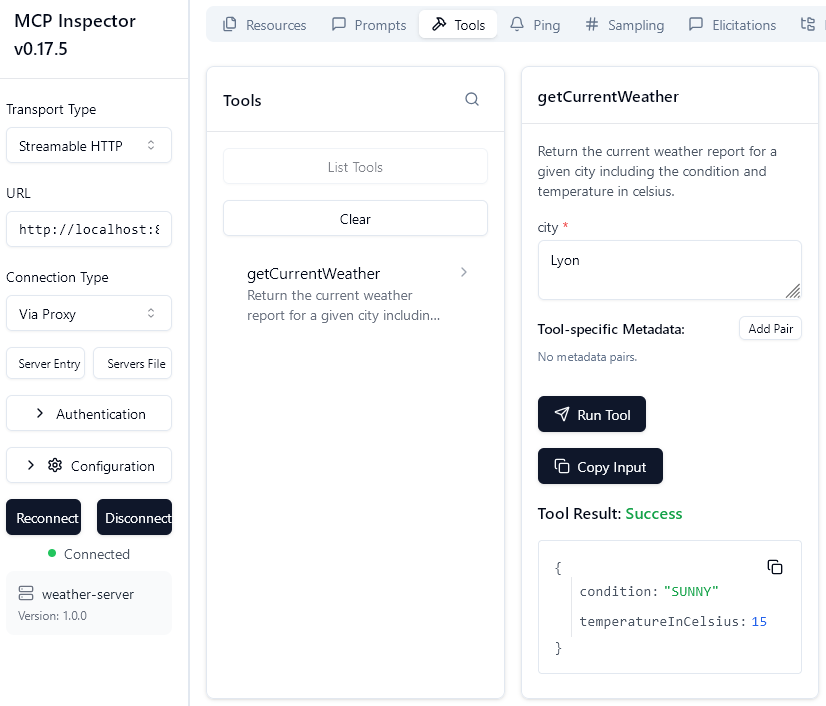Image resolution: width=826 pixels, height=706 pixels.
Task: Switch to the Prompts tab
Action: click(x=369, y=25)
